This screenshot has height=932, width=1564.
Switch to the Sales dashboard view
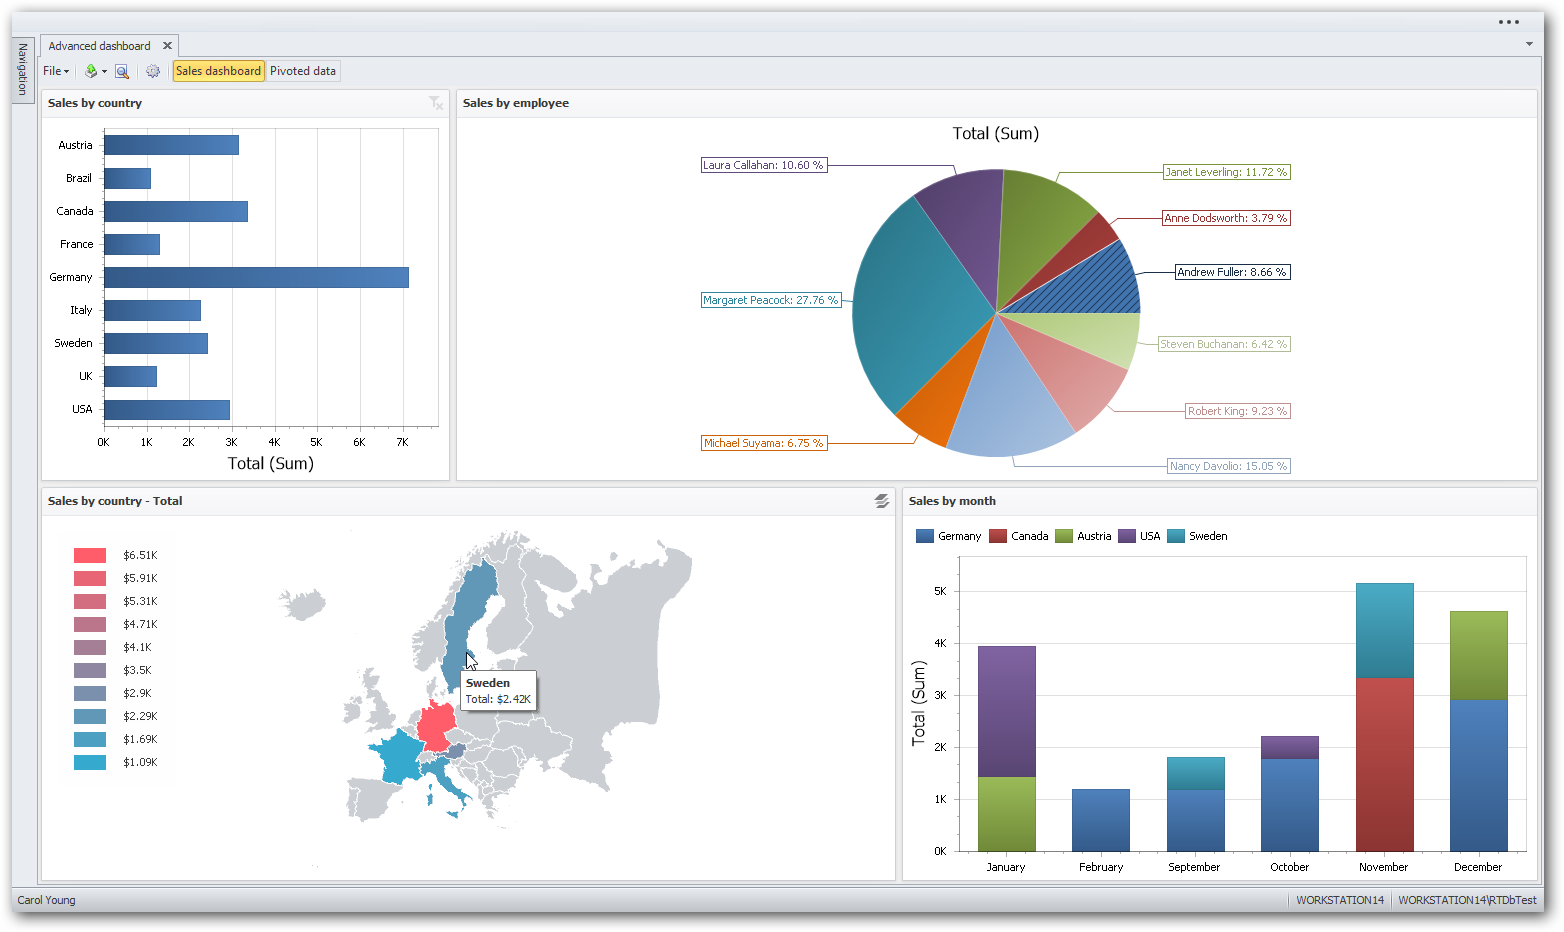point(218,71)
